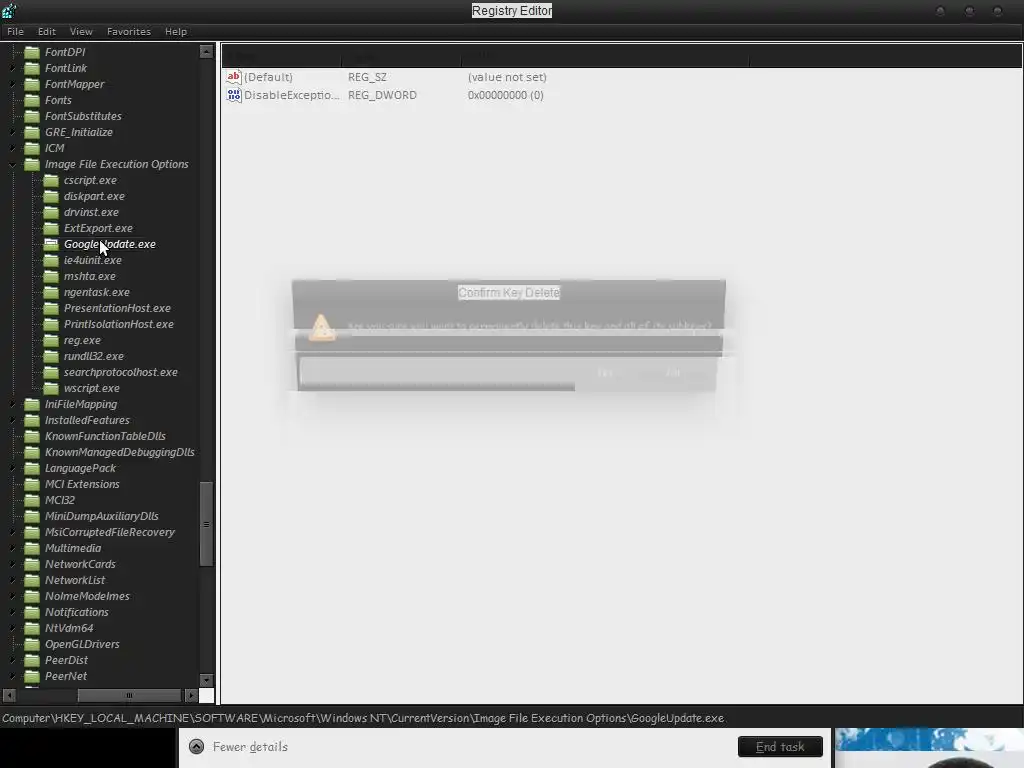The image size is (1024, 768).
Task: Click the ExtExport.exe folder icon
Action: coord(51,228)
